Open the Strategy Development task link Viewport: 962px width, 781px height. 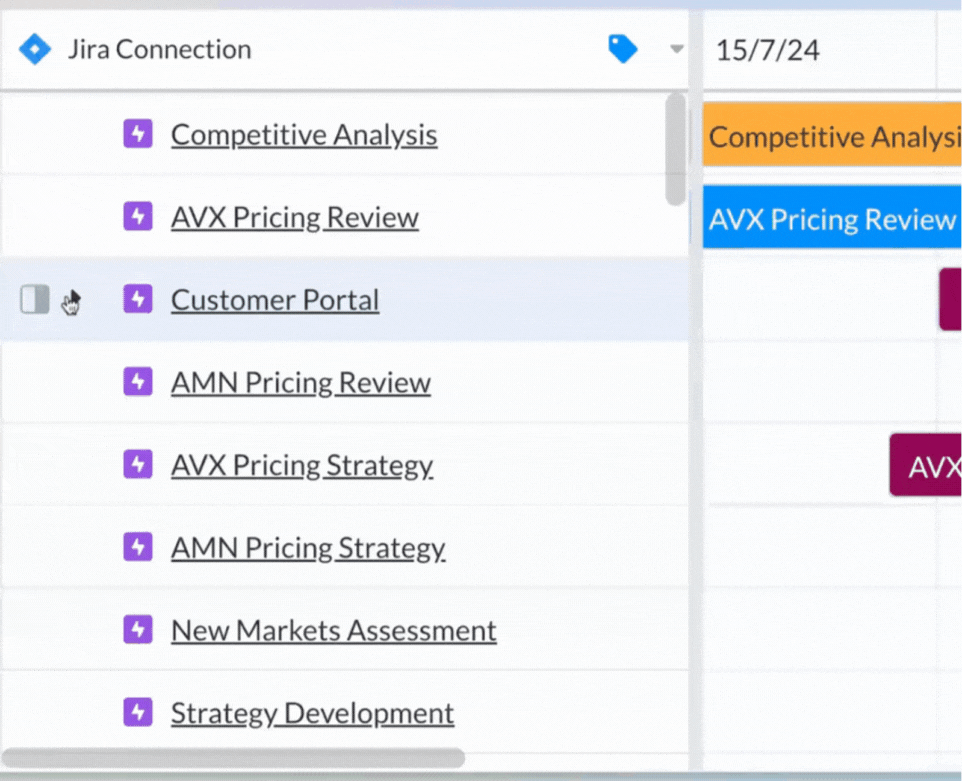coord(312,713)
